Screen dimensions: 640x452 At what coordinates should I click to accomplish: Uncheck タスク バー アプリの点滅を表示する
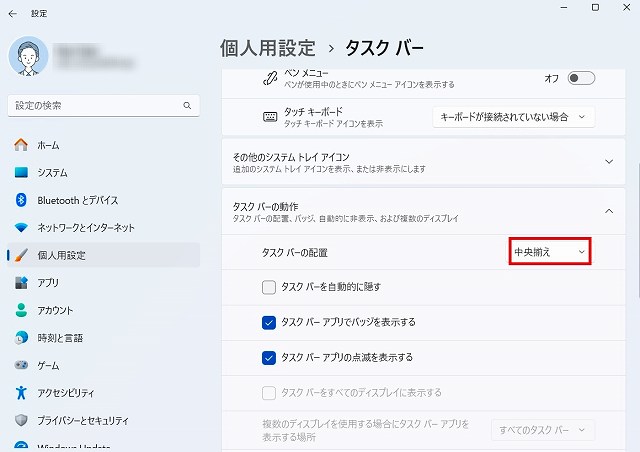coord(268,357)
